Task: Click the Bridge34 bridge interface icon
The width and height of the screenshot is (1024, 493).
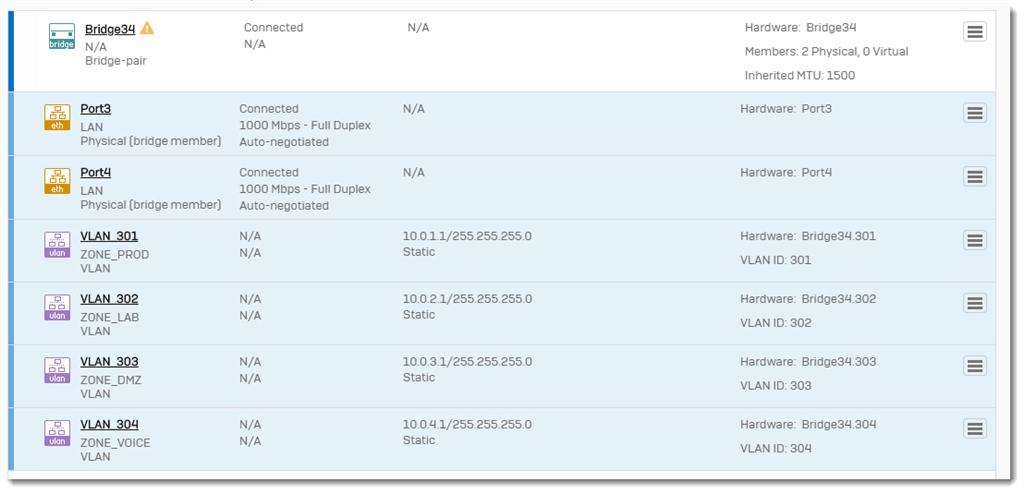Action: [61, 36]
